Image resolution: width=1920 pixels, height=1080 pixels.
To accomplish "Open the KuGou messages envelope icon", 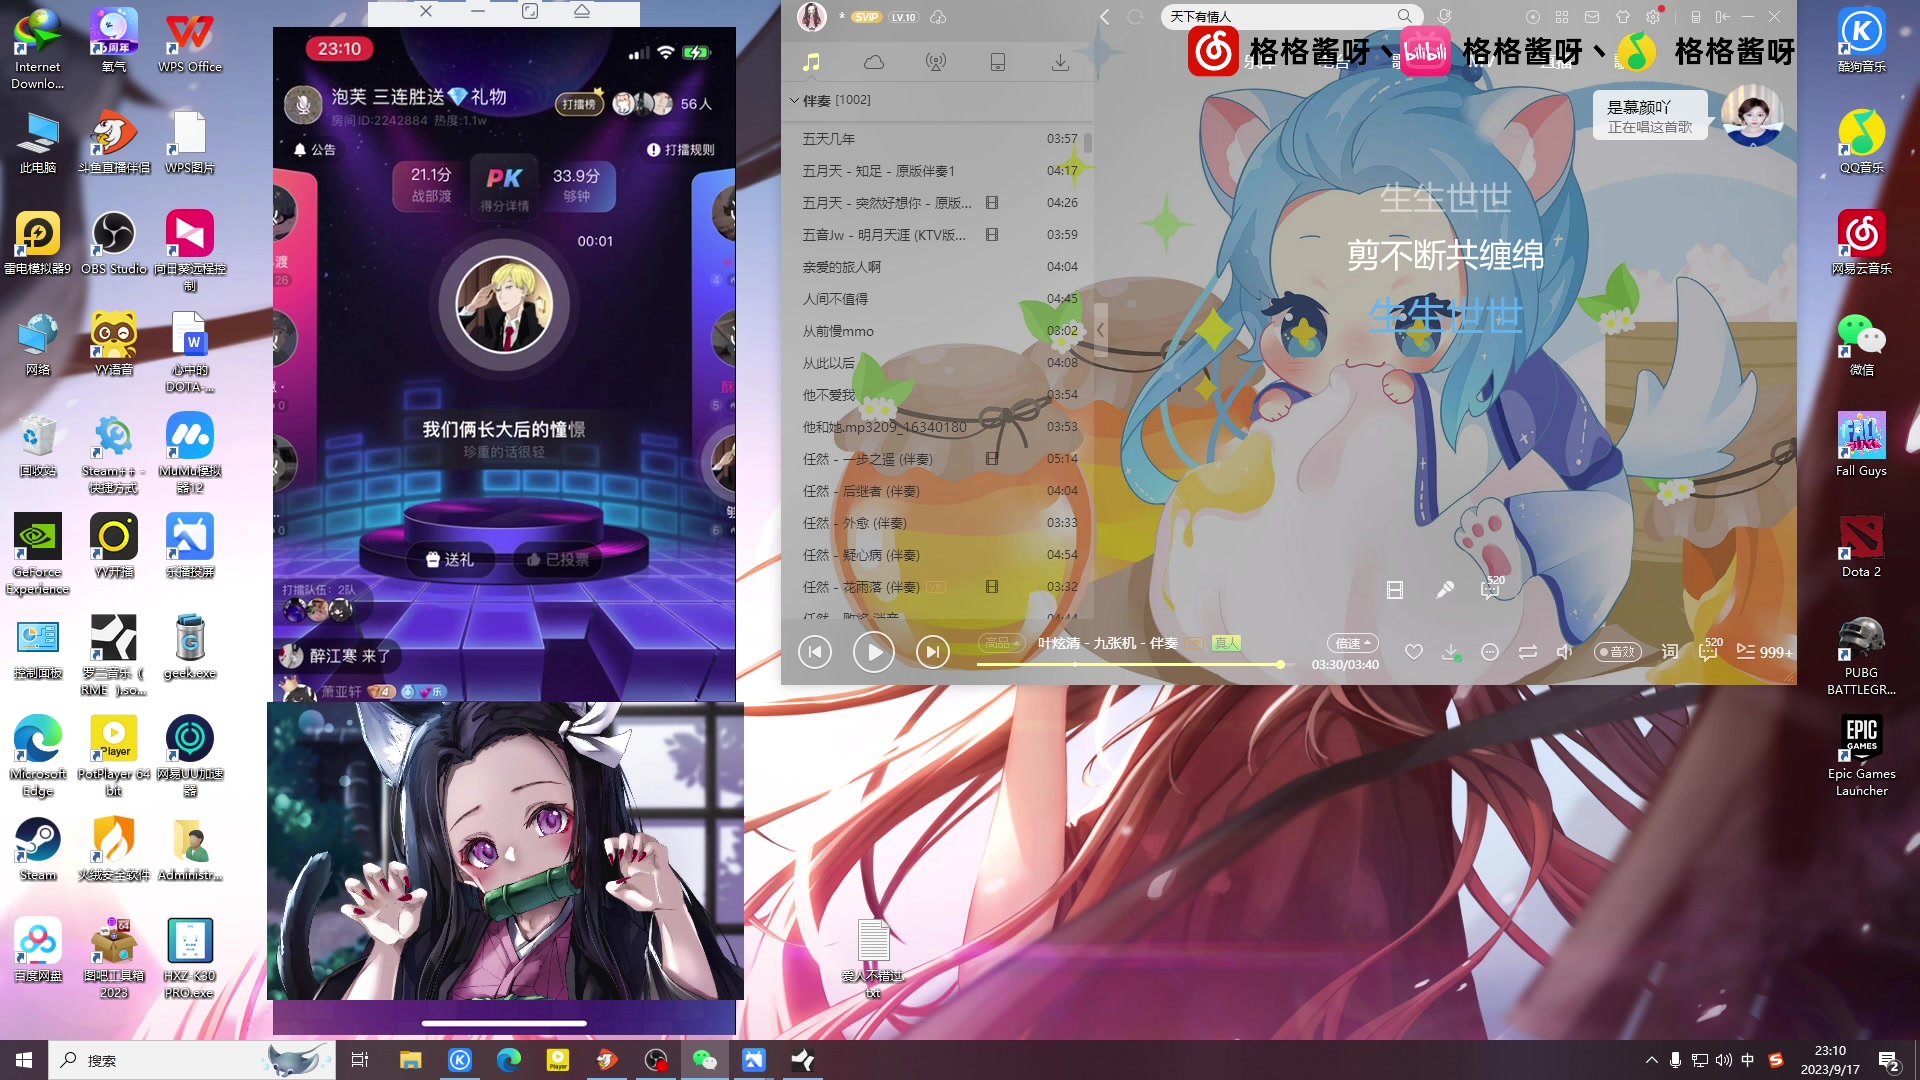I will (x=1592, y=17).
